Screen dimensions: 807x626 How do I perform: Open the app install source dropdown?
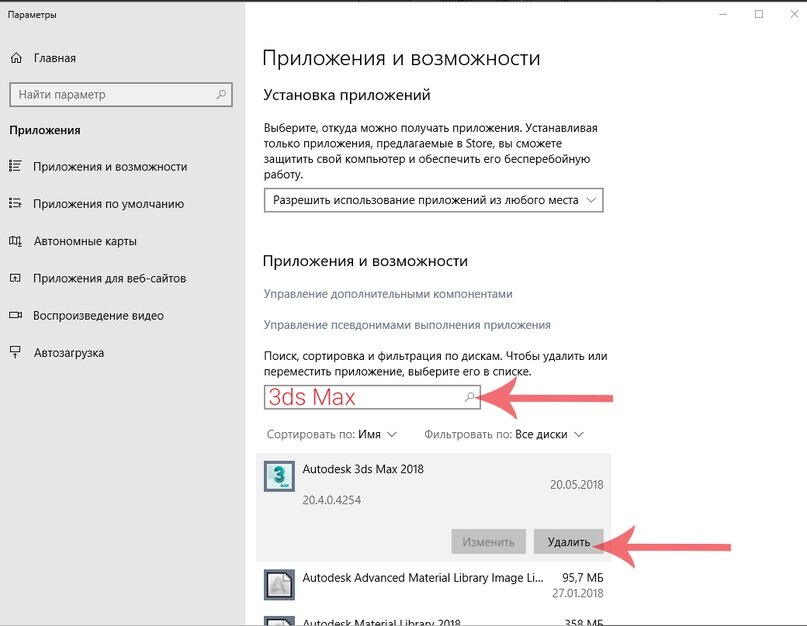pyautogui.click(x=433, y=200)
